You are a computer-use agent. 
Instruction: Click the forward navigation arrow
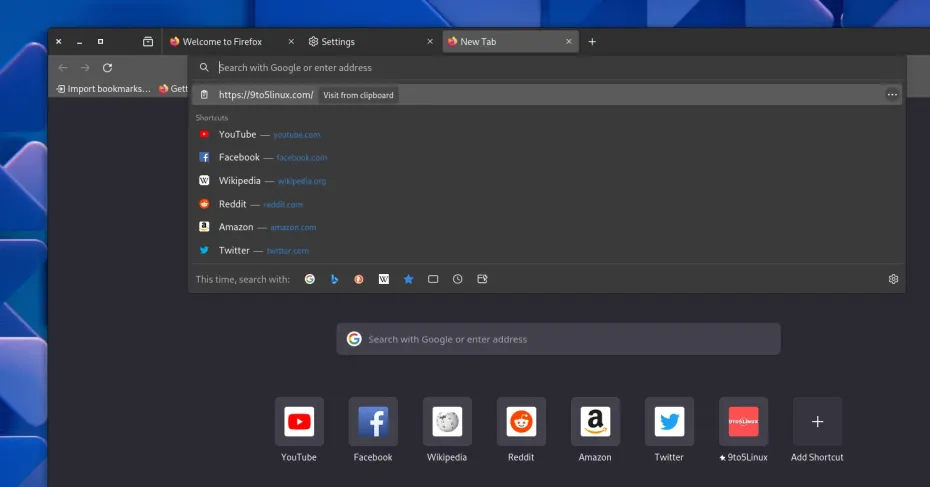point(85,68)
